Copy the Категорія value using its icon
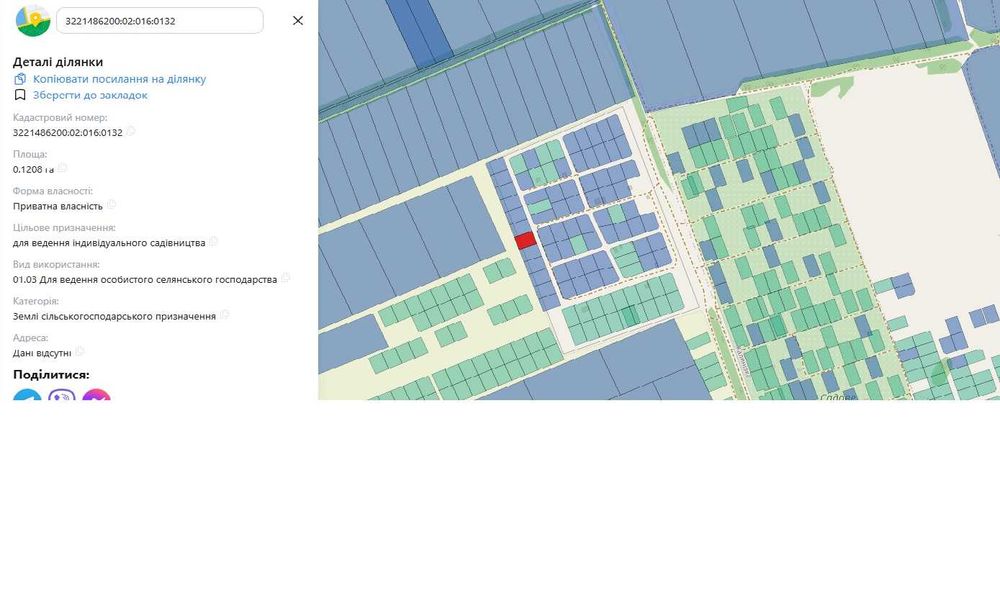This screenshot has width=1000, height=606. click(x=224, y=315)
